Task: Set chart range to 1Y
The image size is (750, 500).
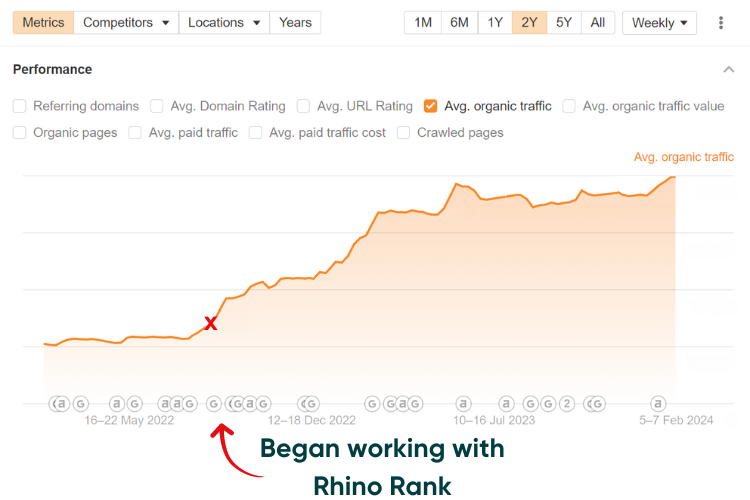Action: 495,22
